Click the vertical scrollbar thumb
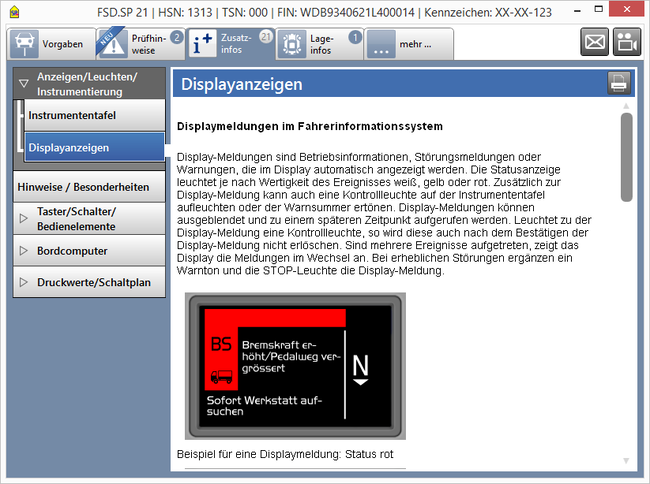650x484 pixels. click(626, 157)
